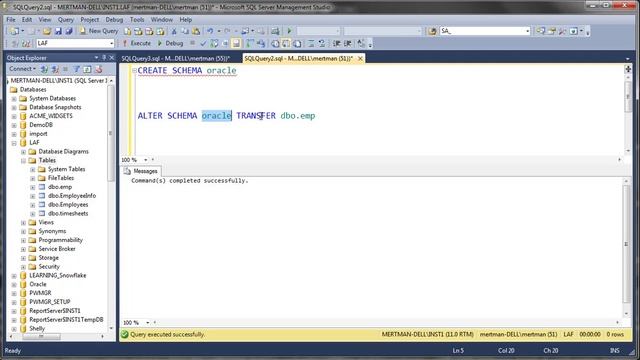Click the Object Explorer horizontal scrollbar

[x=41, y=337]
